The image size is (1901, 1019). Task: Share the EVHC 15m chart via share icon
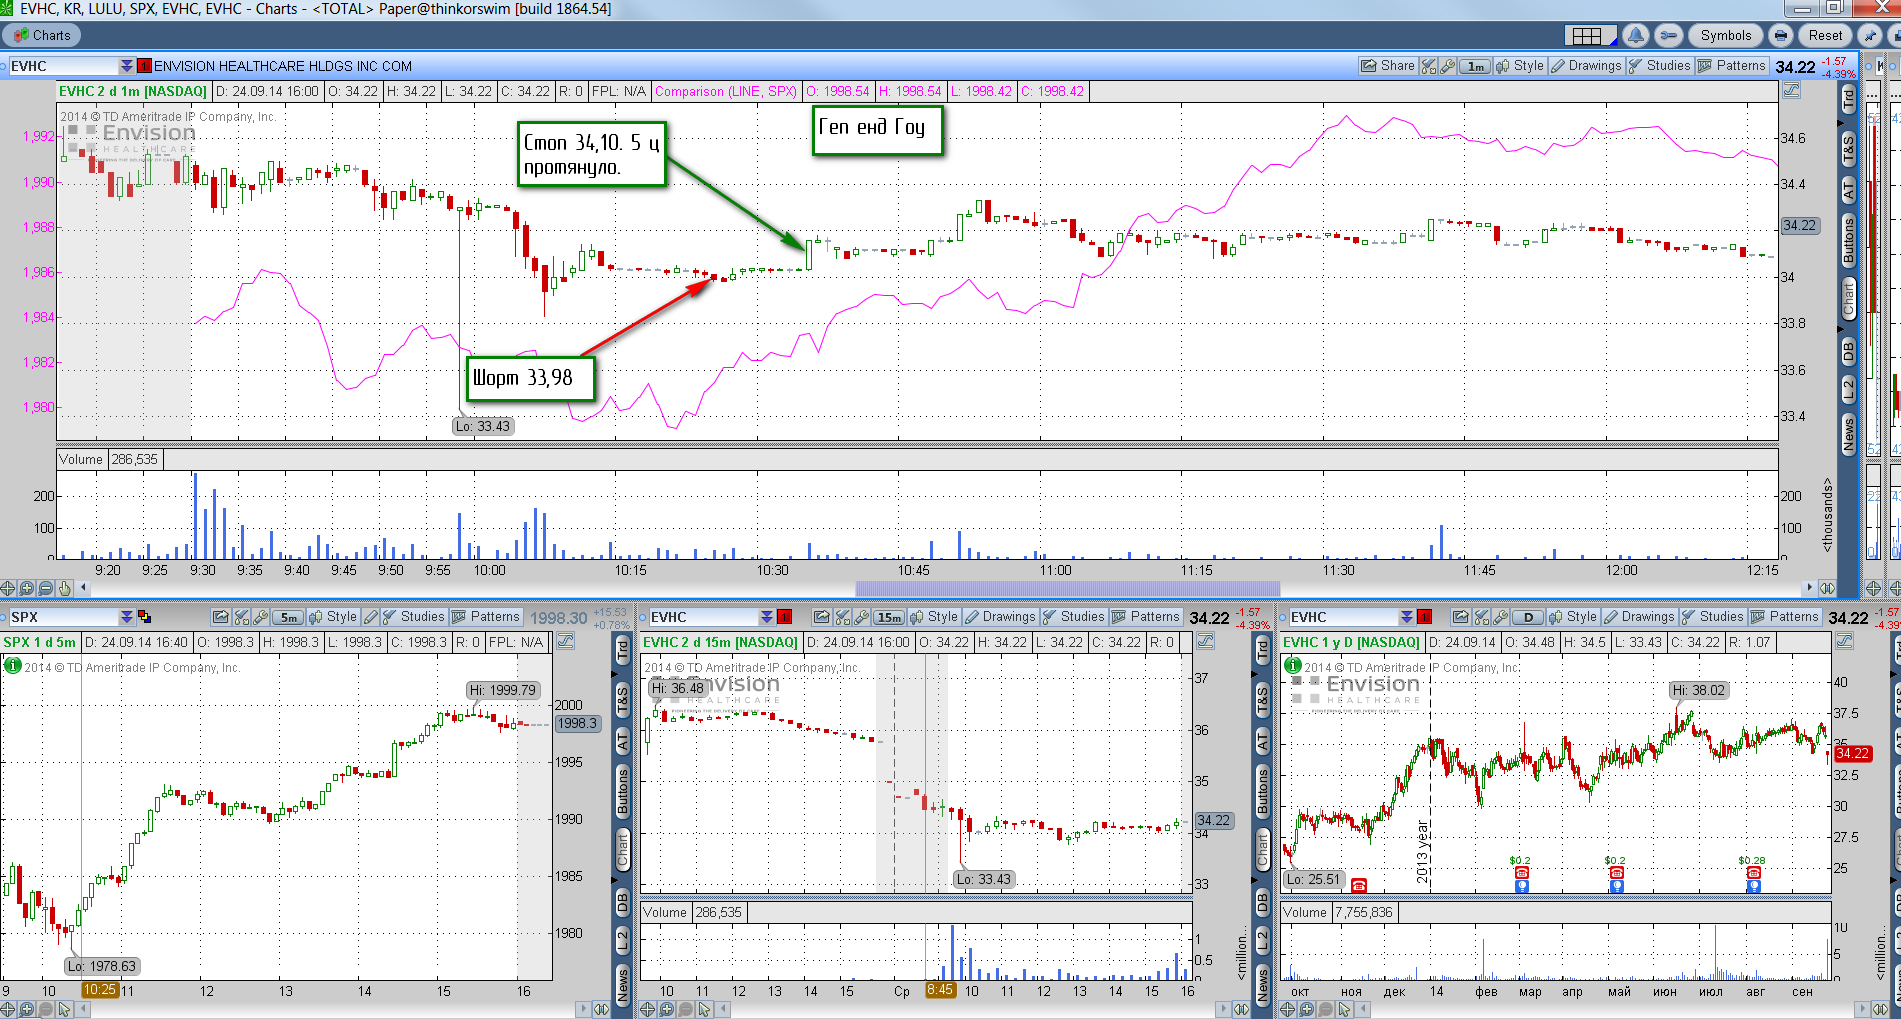click(x=821, y=617)
